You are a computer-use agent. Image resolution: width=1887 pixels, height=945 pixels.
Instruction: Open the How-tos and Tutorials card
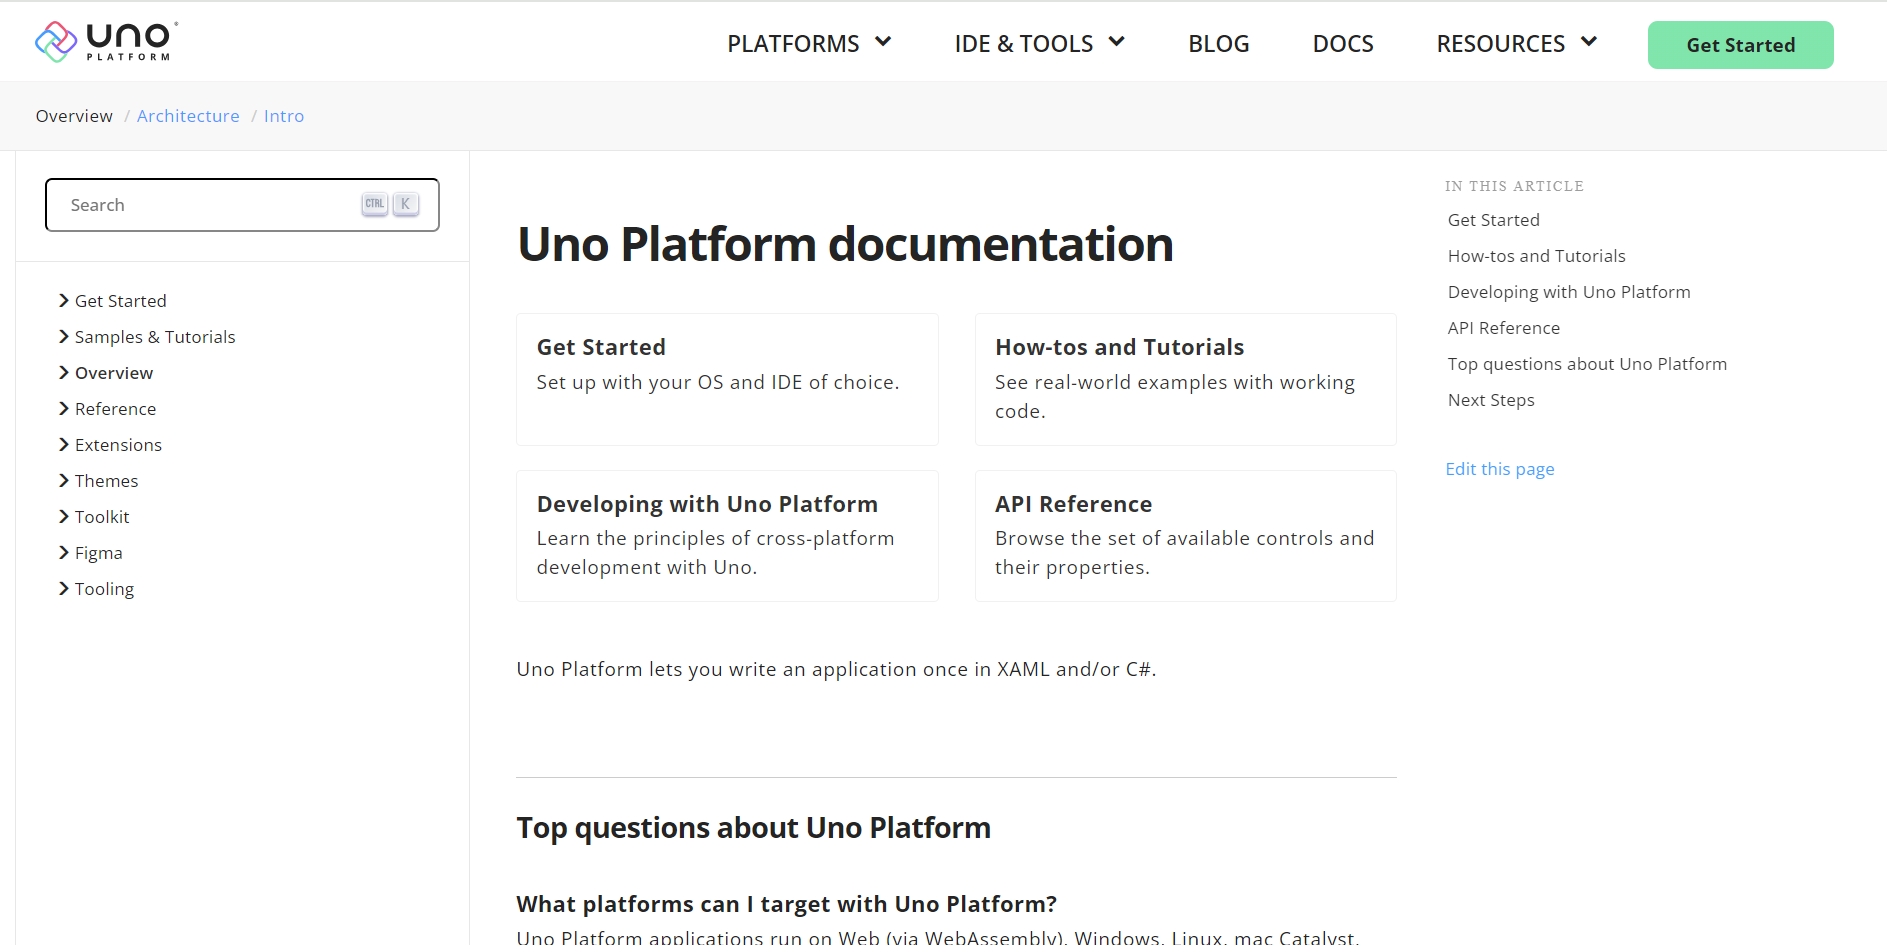1184,379
